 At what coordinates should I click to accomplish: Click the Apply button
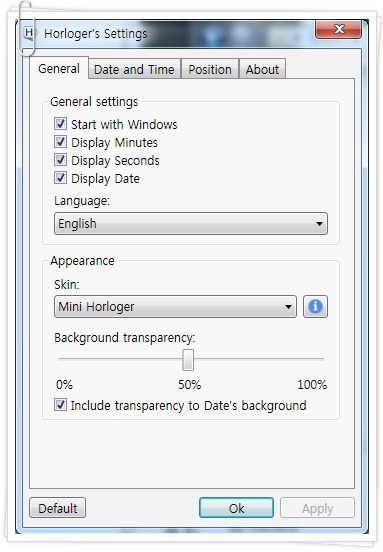tap(317, 508)
